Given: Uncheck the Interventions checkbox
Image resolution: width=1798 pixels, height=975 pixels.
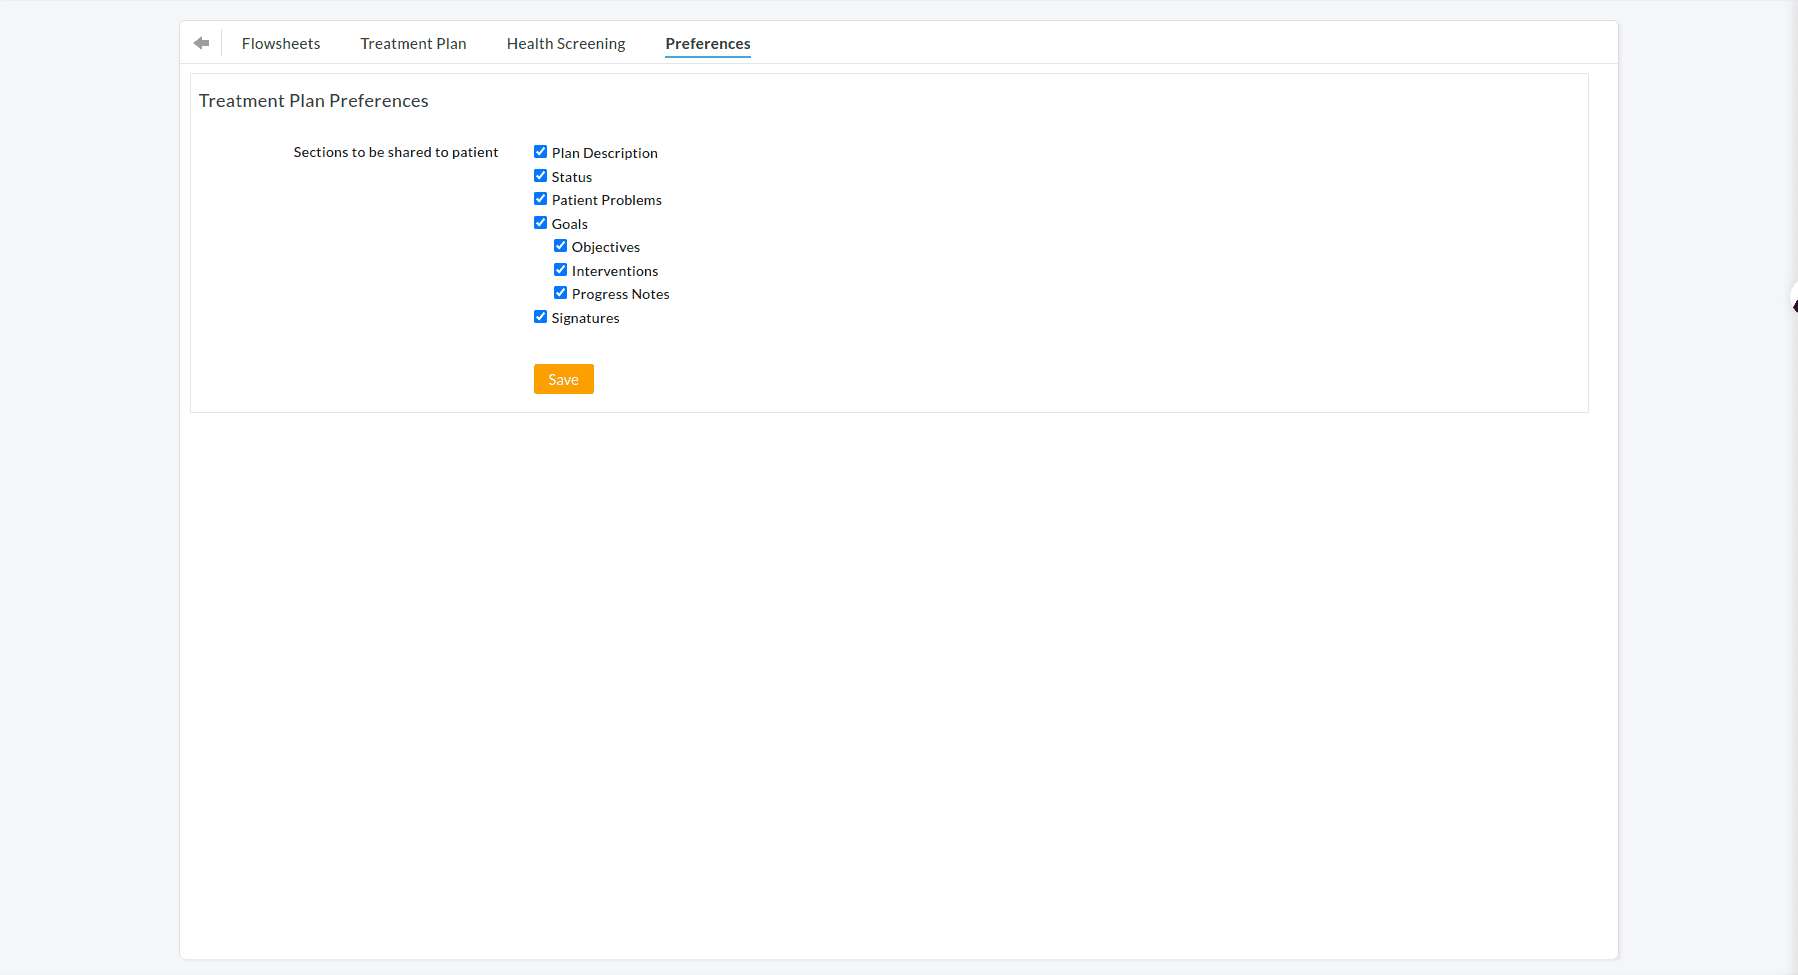Looking at the screenshot, I should click(560, 270).
